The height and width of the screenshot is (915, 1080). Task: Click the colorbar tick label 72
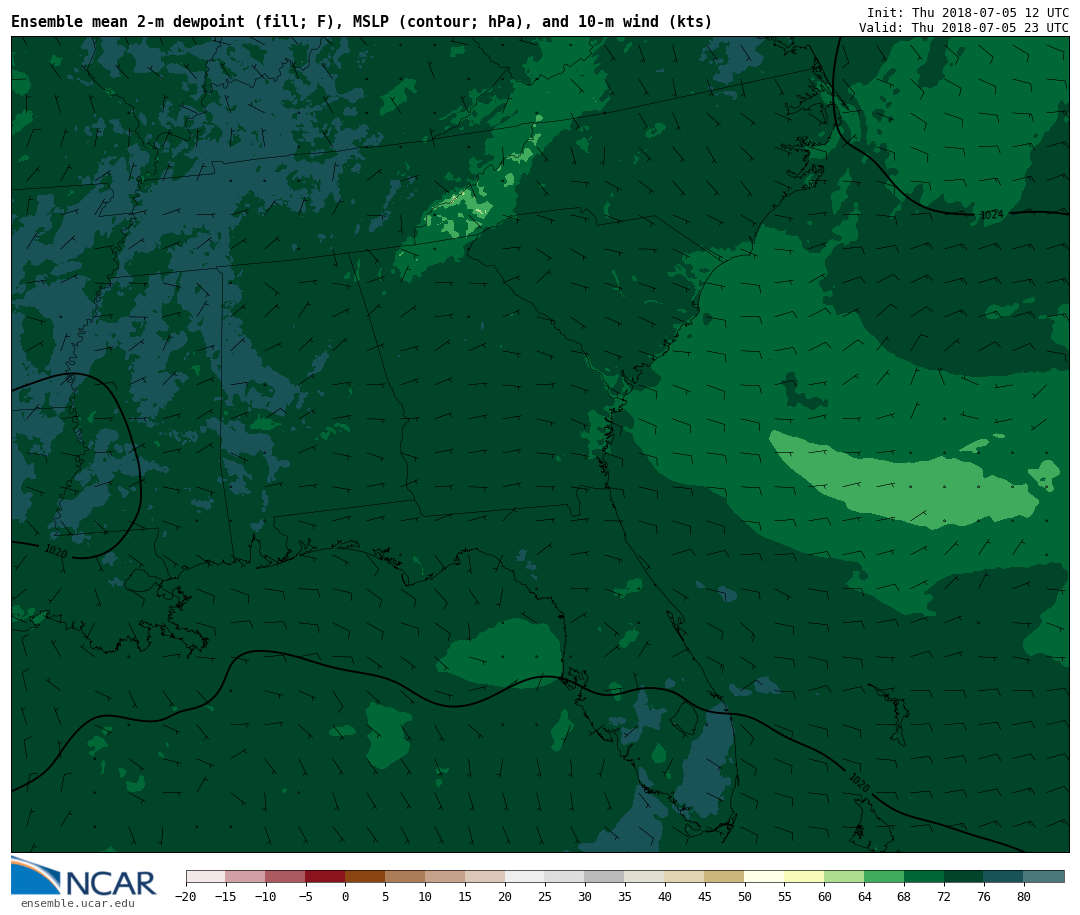pos(945,896)
